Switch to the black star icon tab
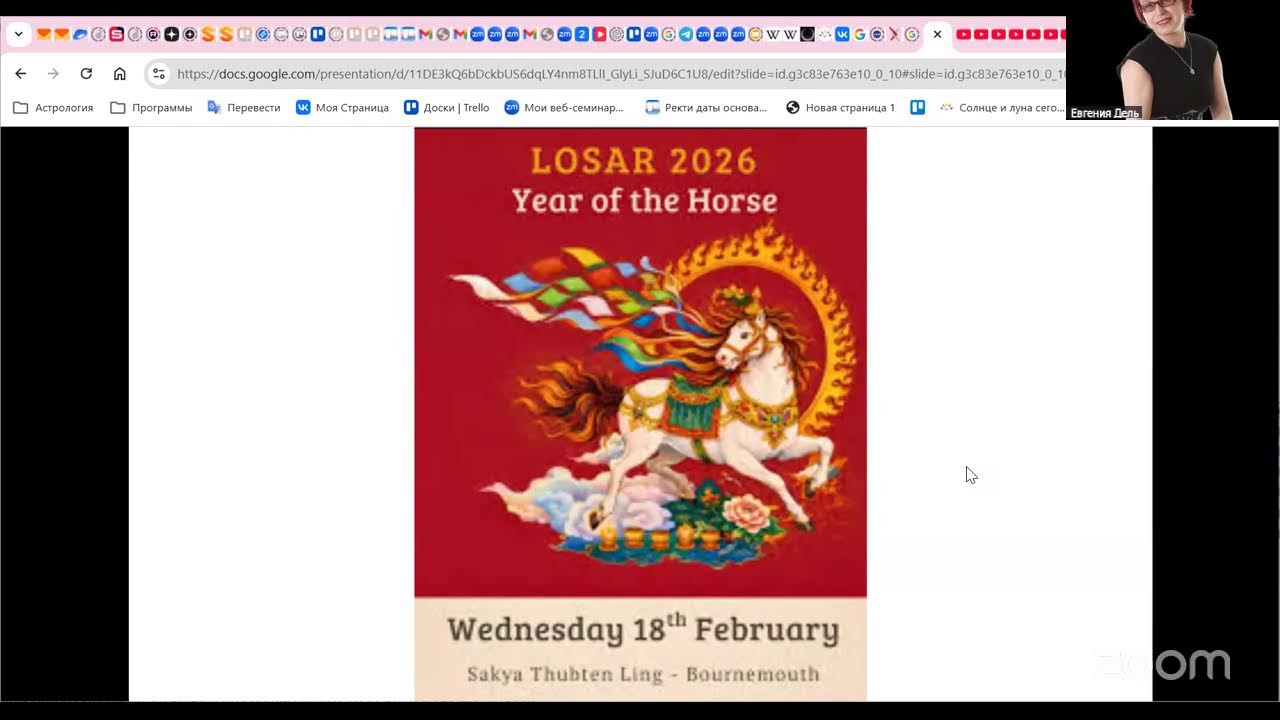The image size is (1280, 720). (x=171, y=34)
